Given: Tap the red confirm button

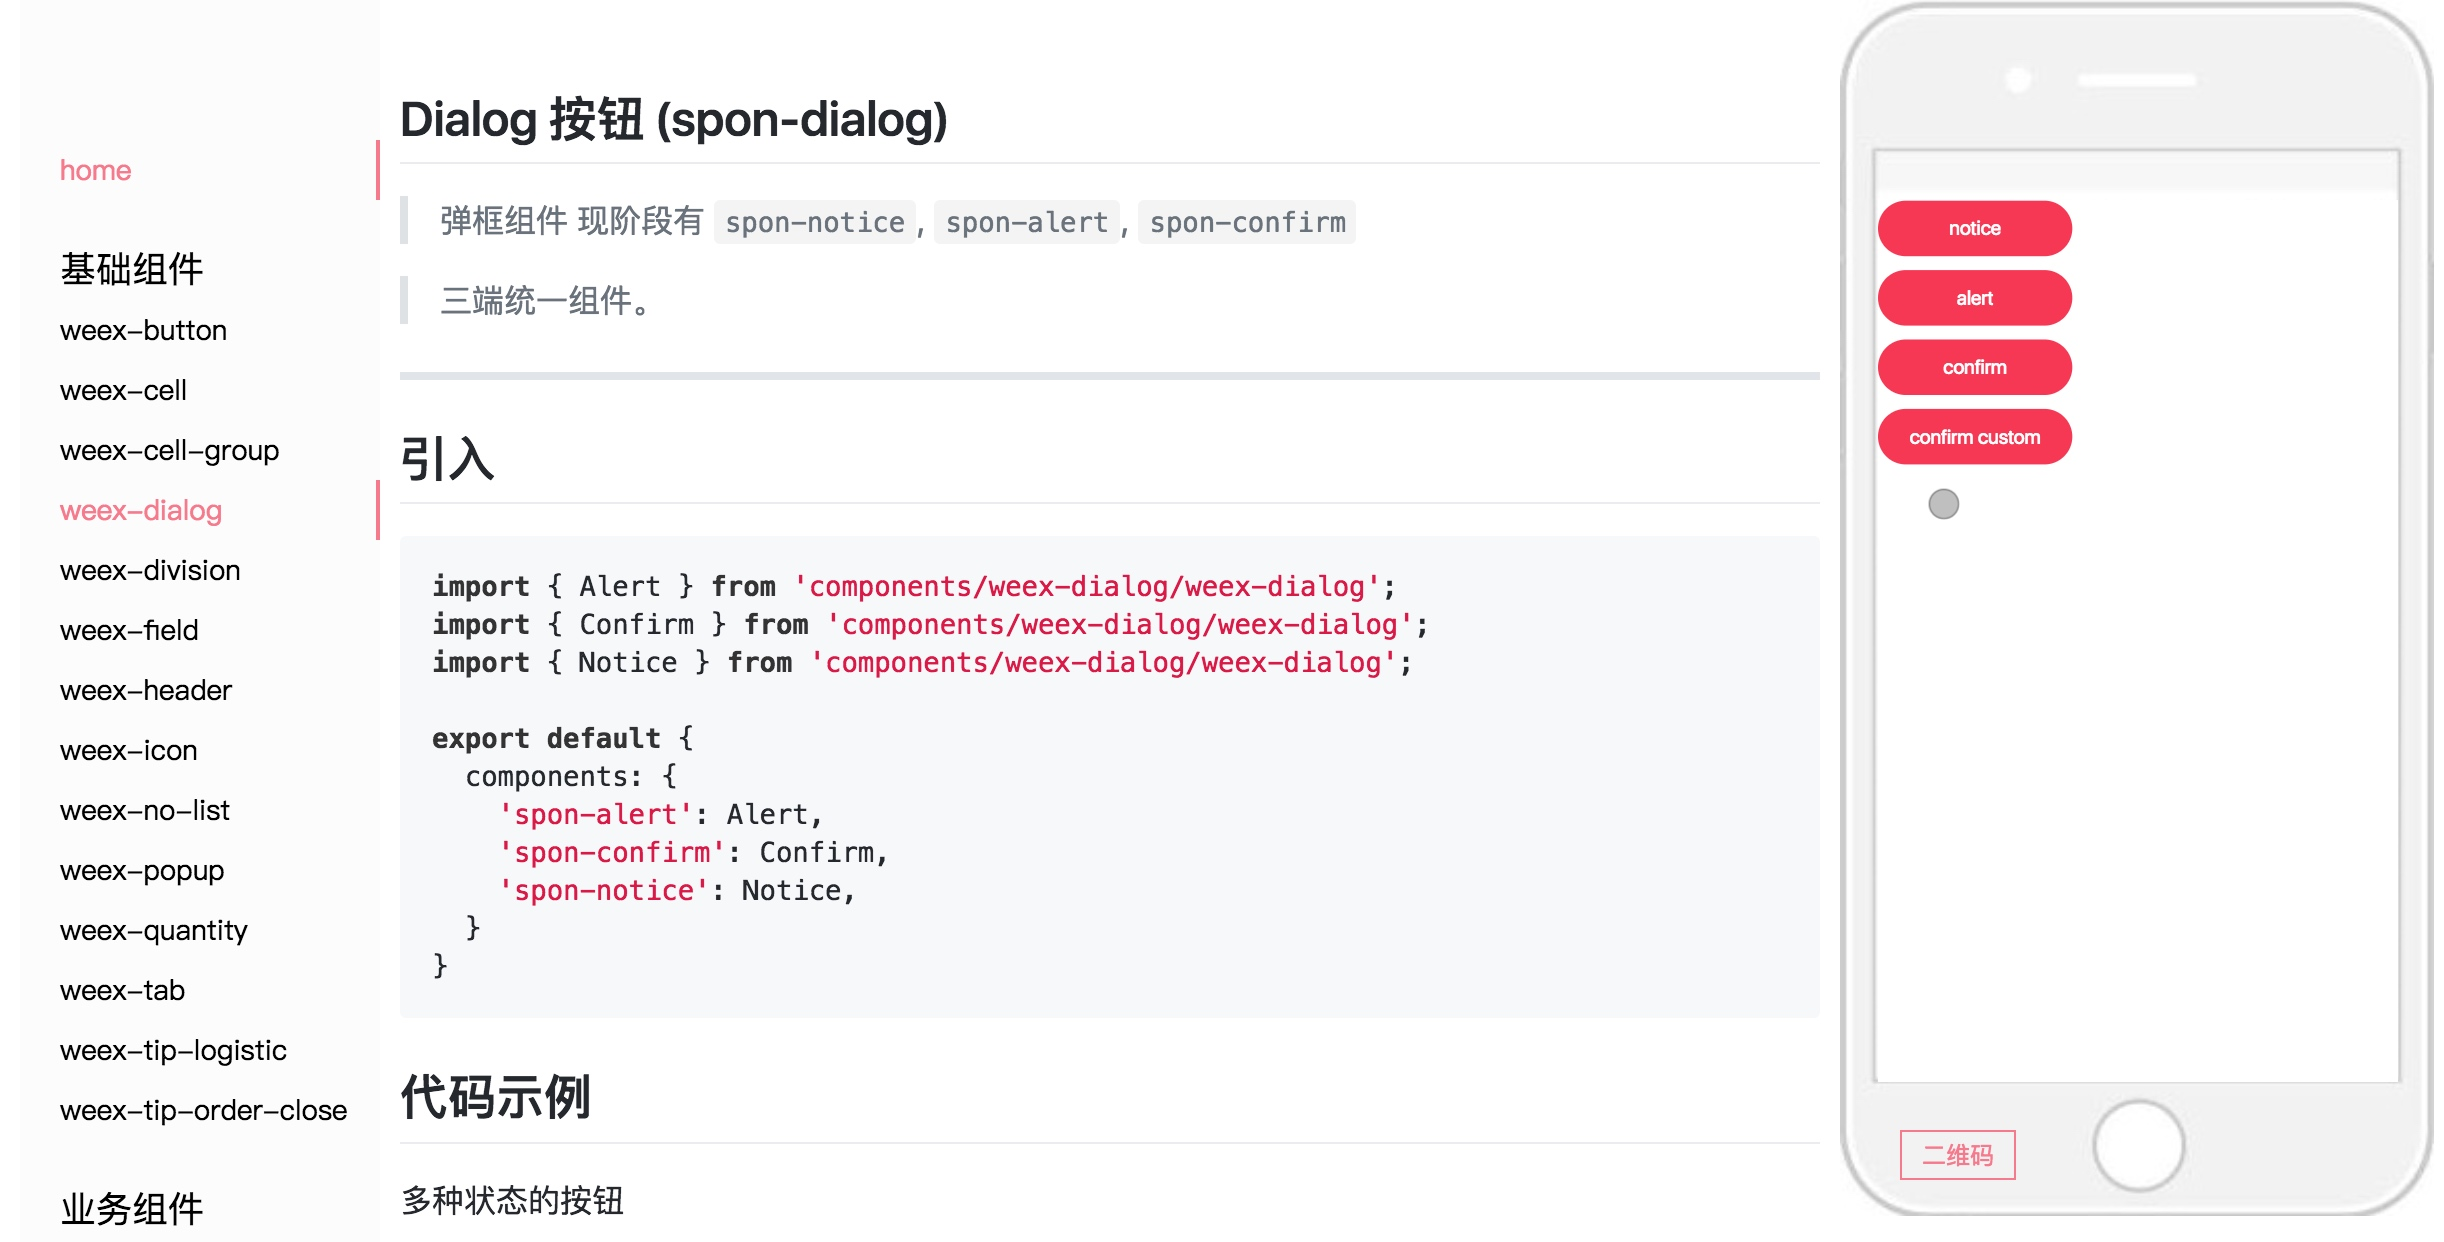Looking at the screenshot, I should point(1974,367).
